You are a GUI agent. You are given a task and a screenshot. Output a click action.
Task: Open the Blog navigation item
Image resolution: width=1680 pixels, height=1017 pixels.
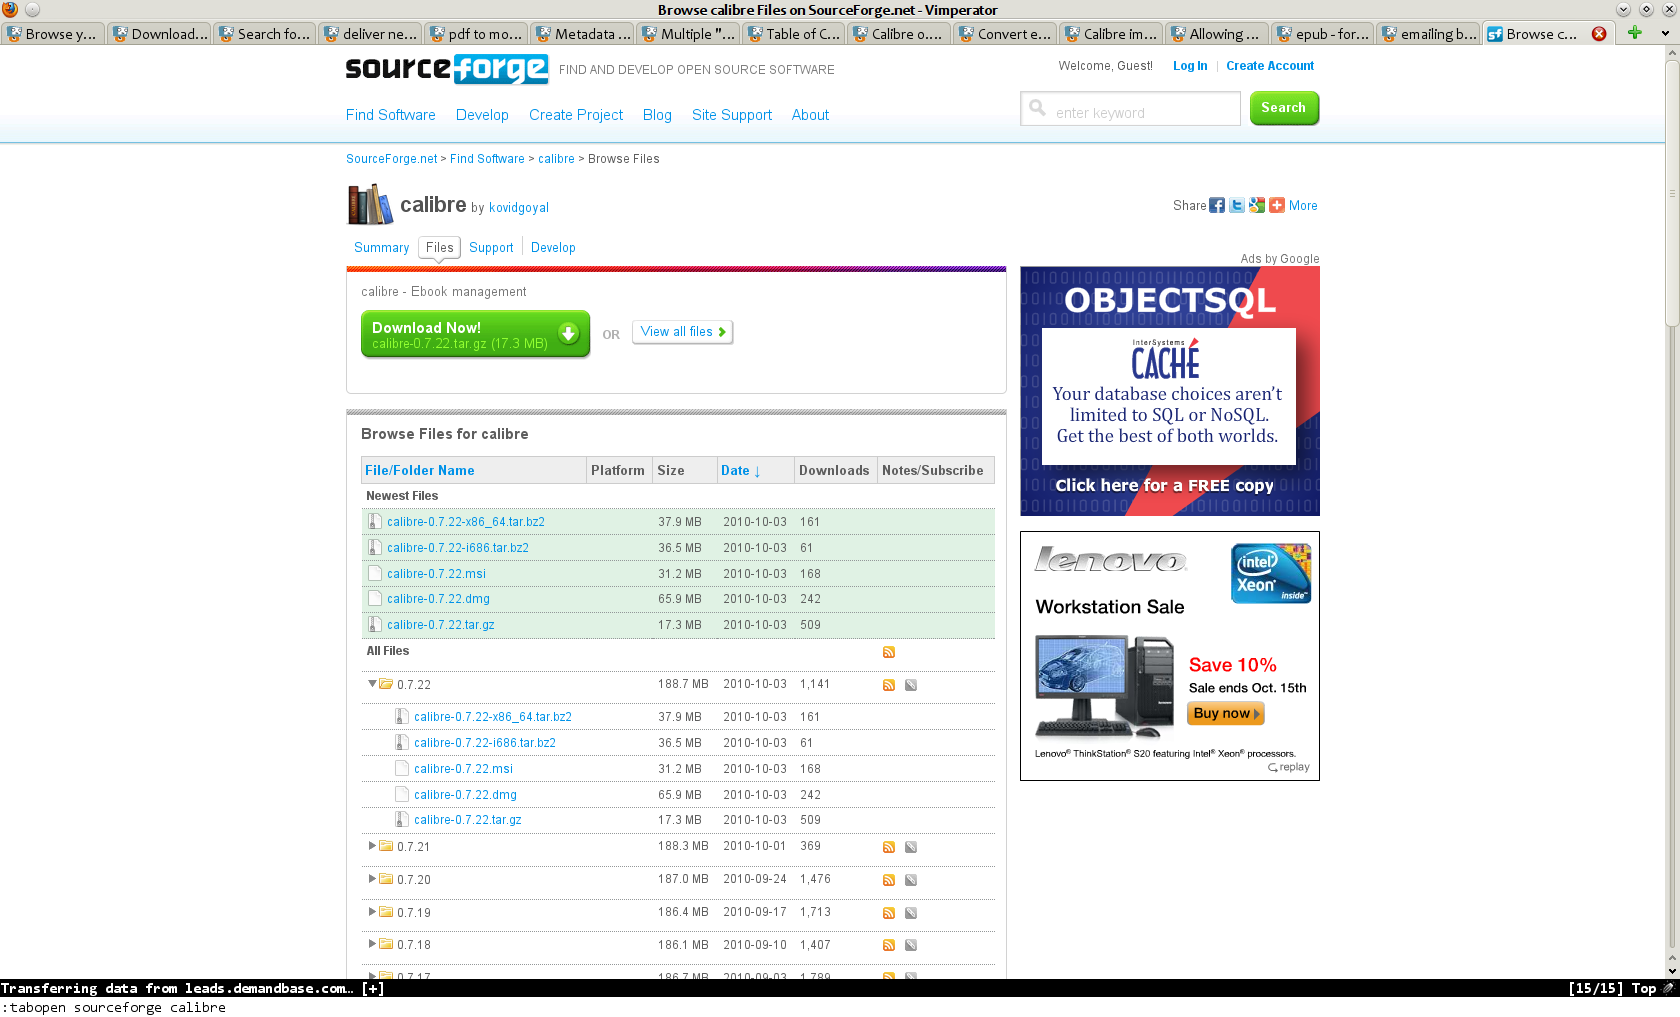tap(657, 115)
